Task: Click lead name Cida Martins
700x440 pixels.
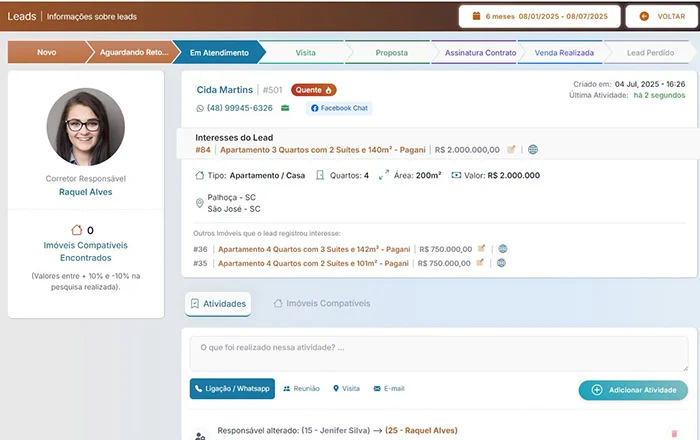Action: pos(225,90)
